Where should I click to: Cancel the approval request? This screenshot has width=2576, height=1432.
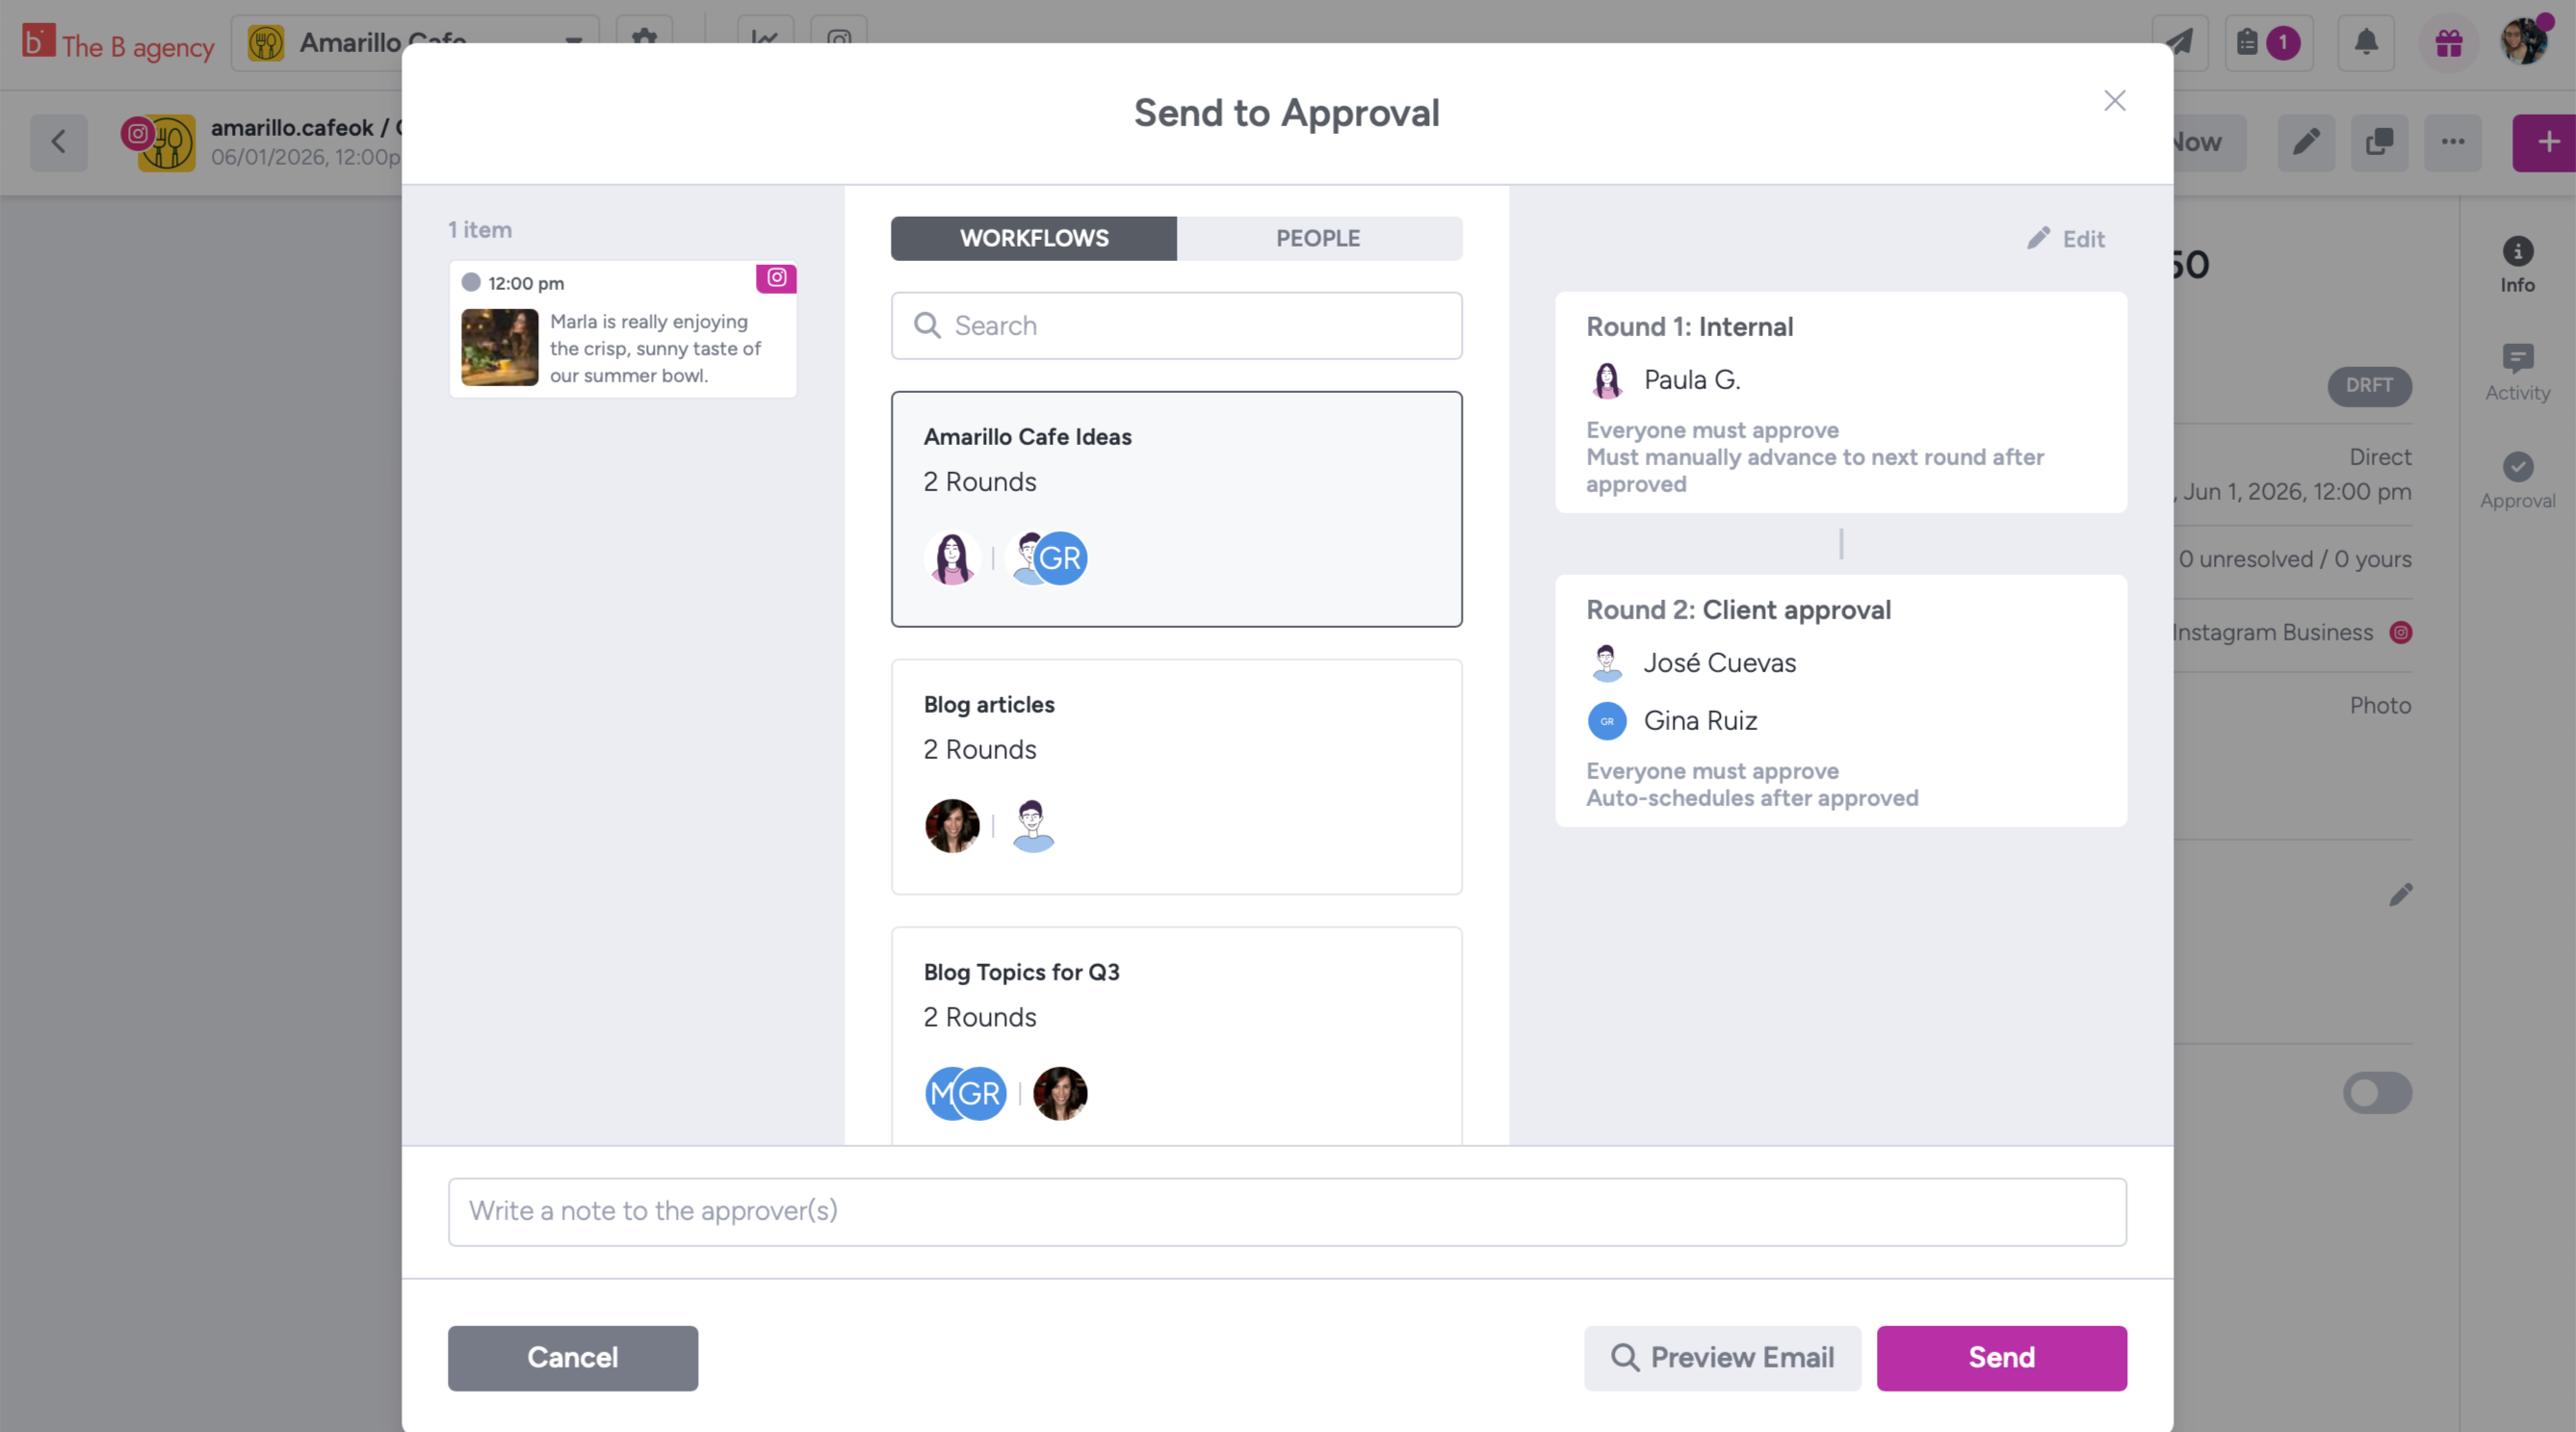pyautogui.click(x=572, y=1357)
